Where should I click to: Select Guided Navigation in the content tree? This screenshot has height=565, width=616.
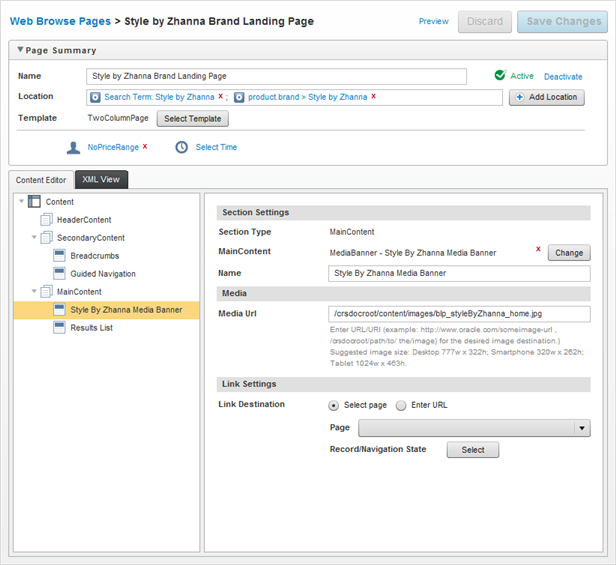coord(103,274)
